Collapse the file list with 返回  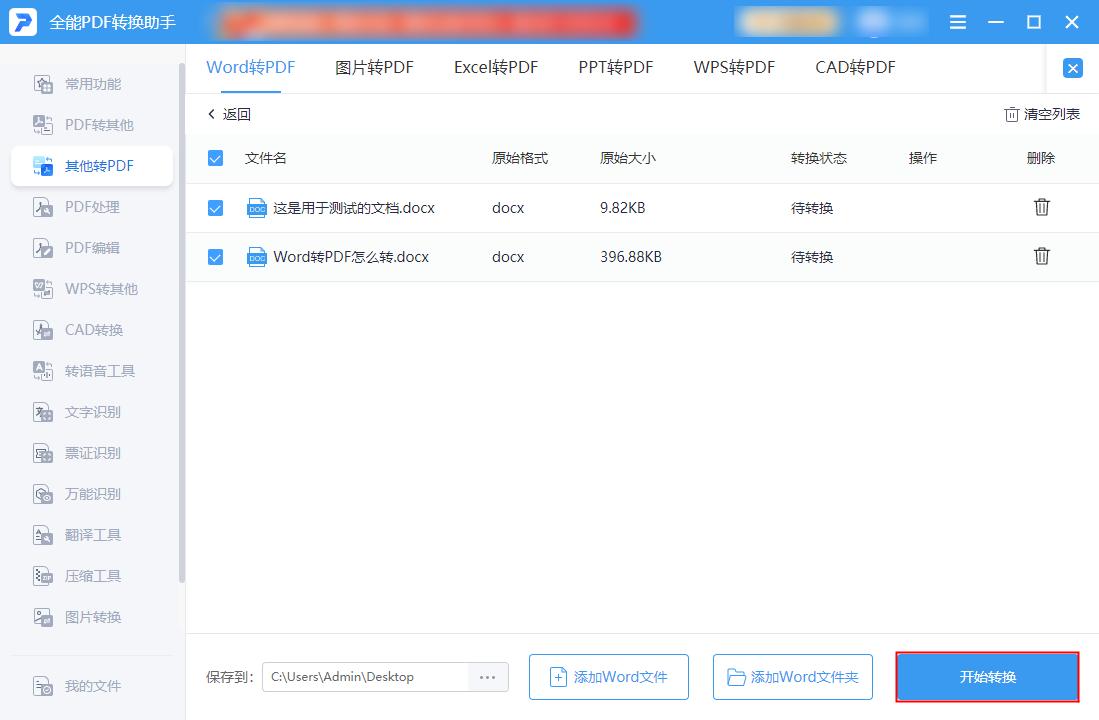[229, 114]
